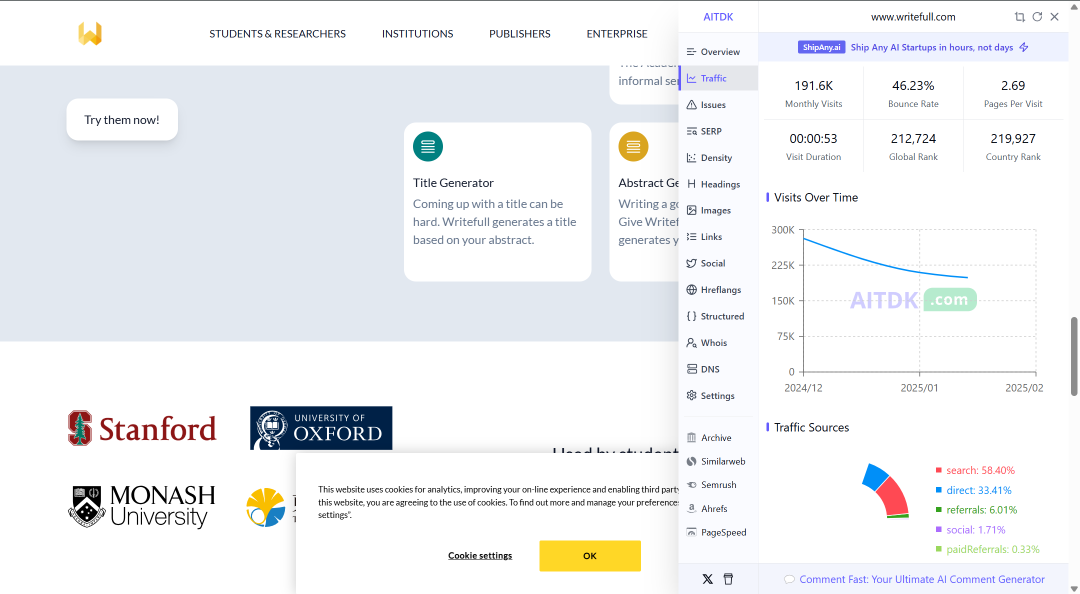Toggle the search 58.40% legend entry

click(x=975, y=471)
